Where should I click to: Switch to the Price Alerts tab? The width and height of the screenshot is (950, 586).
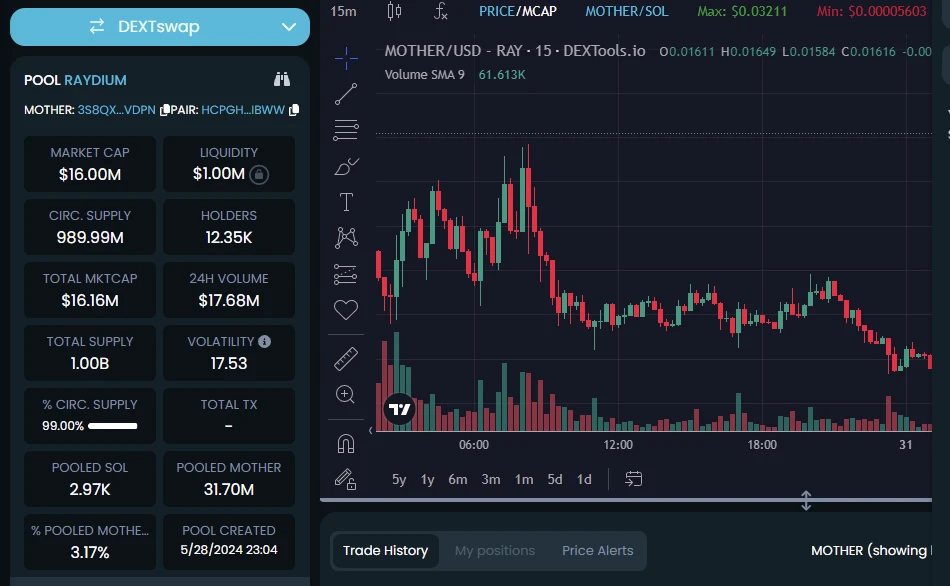[597, 550]
